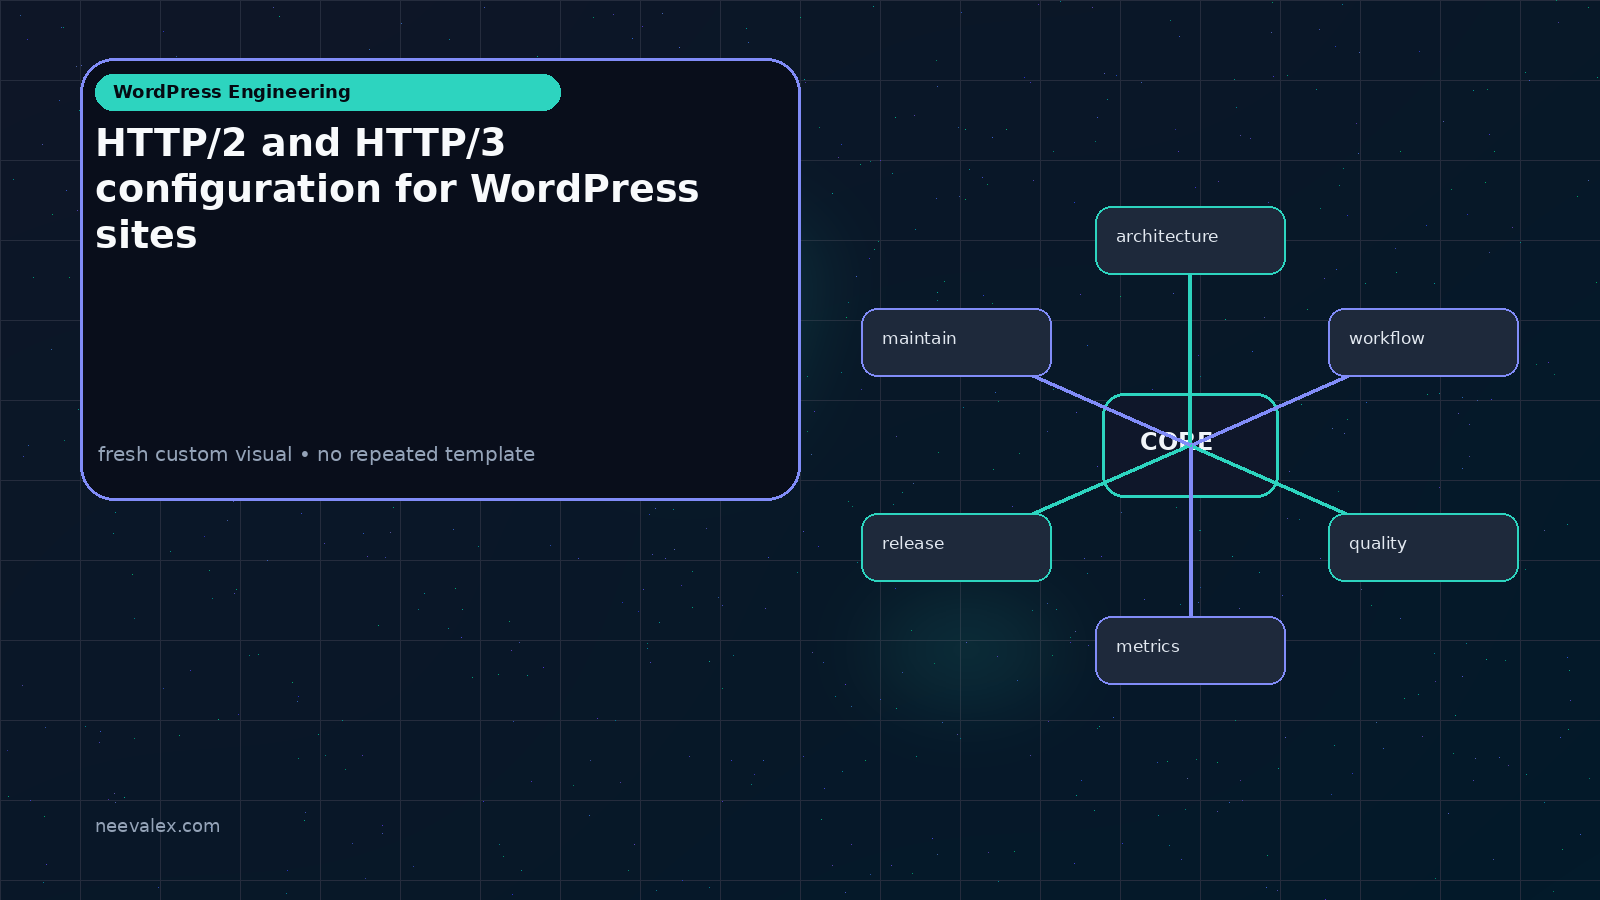Select the architecture node in the diagram
The width and height of the screenshot is (1600, 900).
[1190, 240]
